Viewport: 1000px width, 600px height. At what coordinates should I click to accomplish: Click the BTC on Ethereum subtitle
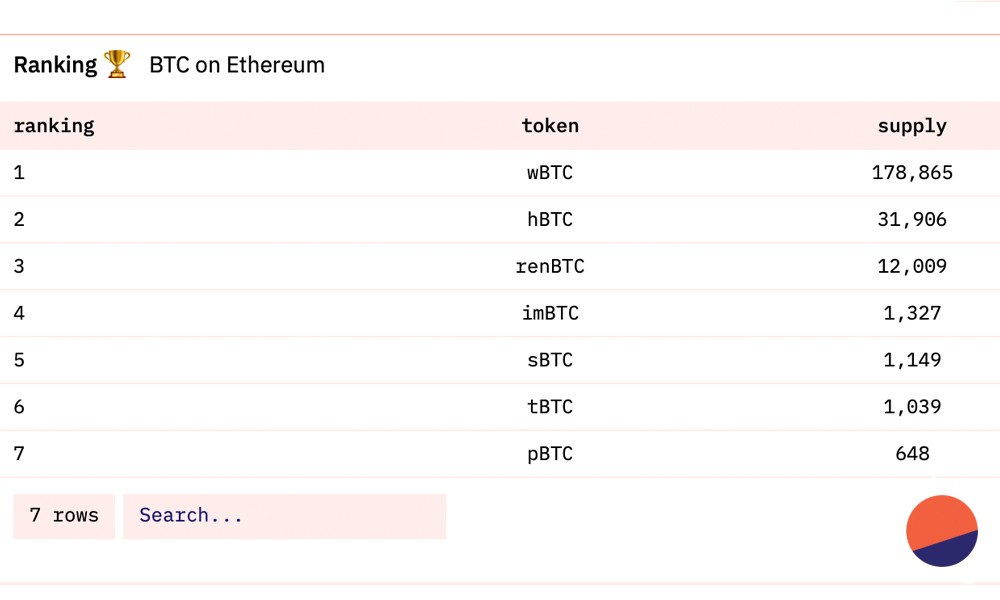237,65
